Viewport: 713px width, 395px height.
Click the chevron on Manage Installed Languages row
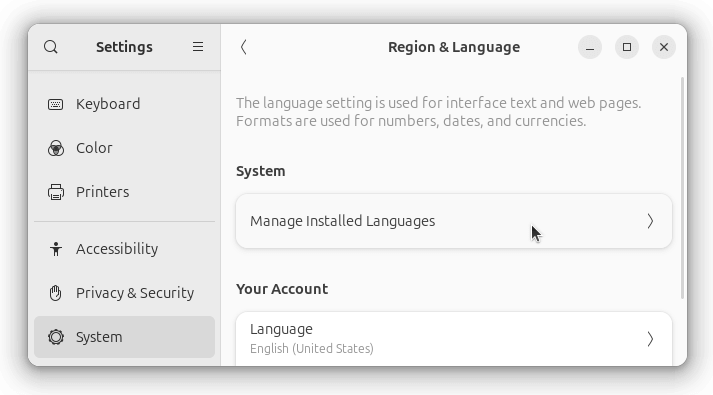click(650, 221)
